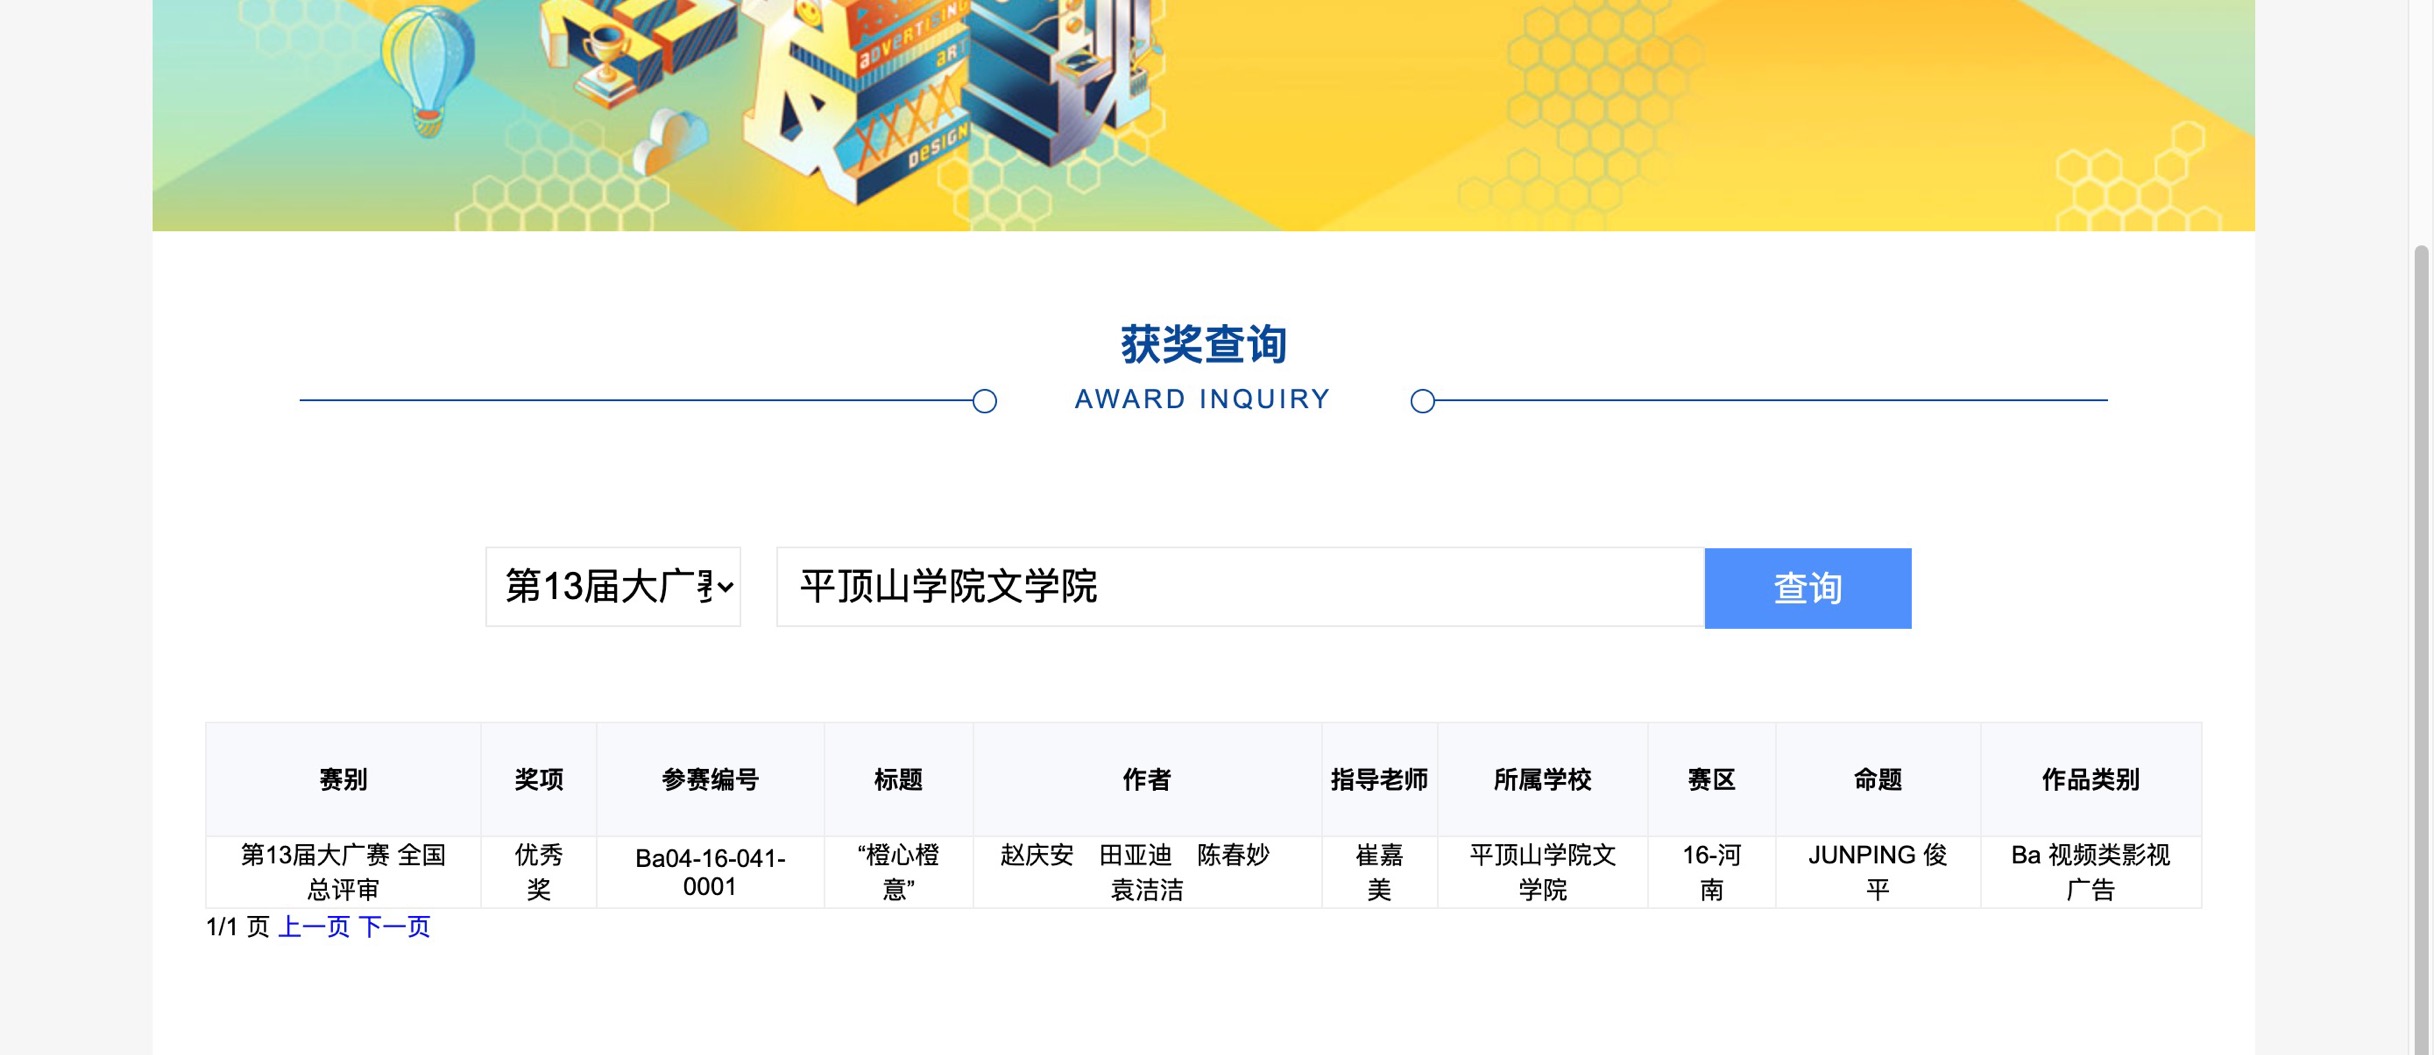The height and width of the screenshot is (1055, 2434).
Task: Select the entry number Ba04-16-041-0001 cell
Action: (710, 872)
